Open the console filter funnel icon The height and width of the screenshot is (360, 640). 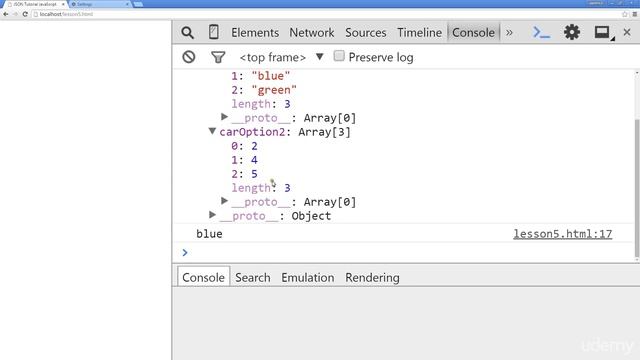point(218,57)
